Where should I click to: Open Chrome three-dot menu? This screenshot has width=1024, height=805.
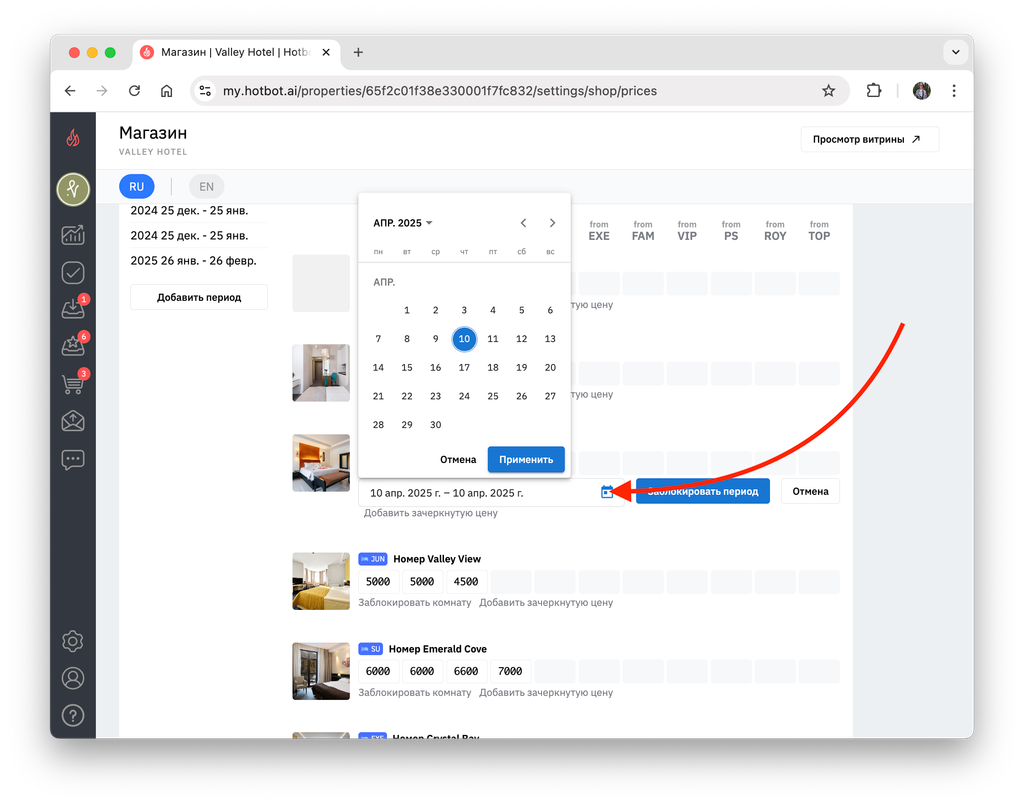click(x=953, y=91)
